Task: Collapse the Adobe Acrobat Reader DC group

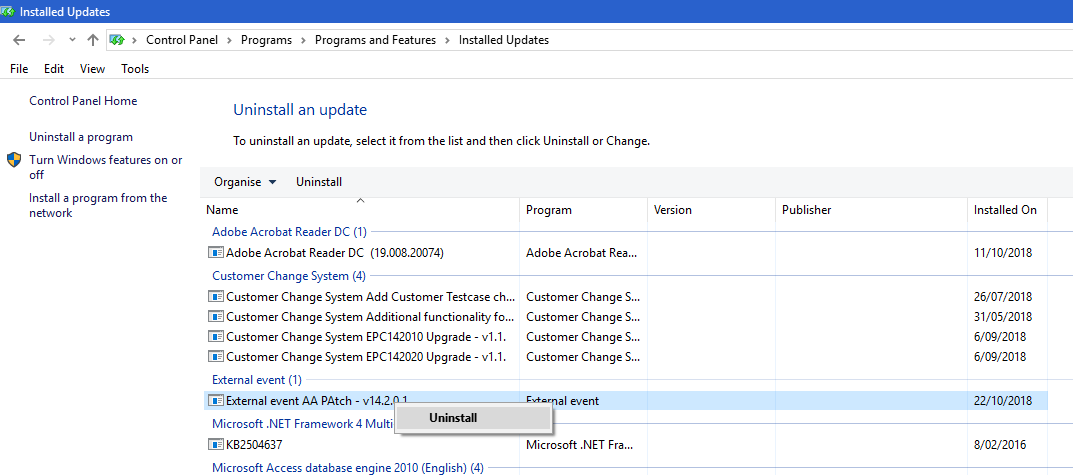Action: click(x=289, y=231)
